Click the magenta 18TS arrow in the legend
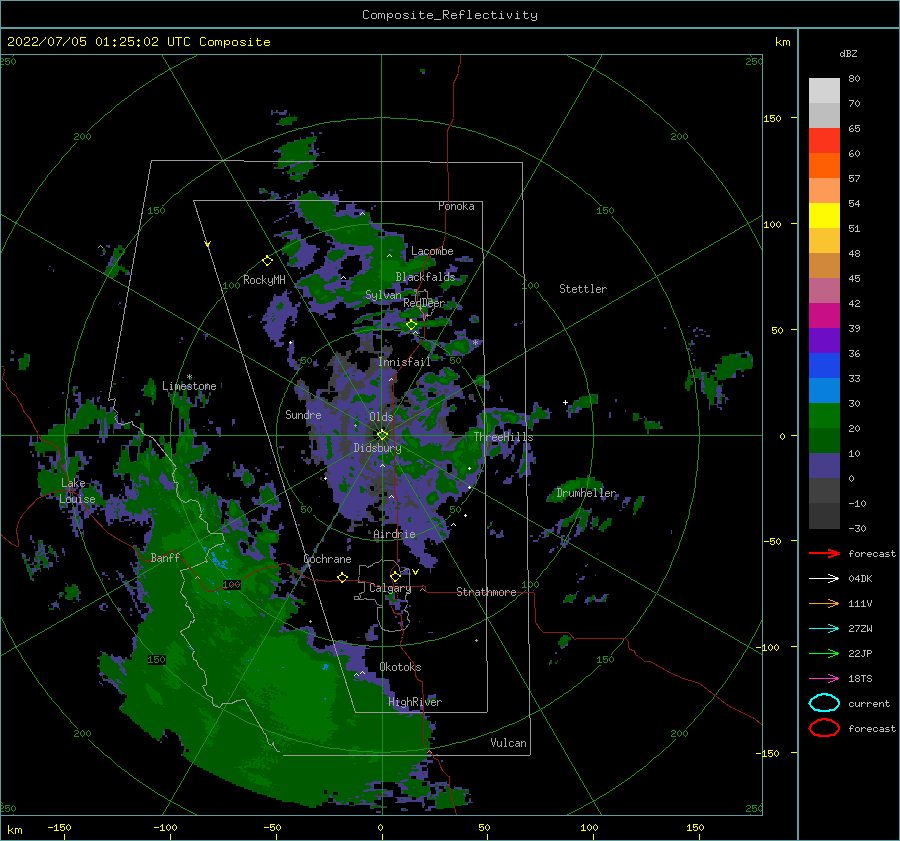 point(824,679)
